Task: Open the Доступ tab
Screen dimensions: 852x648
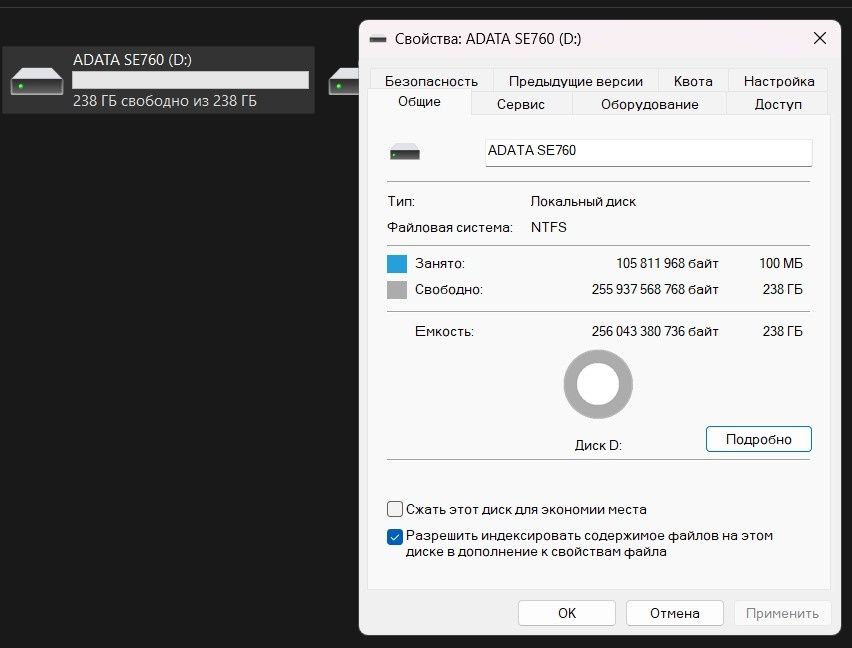Action: (778, 104)
